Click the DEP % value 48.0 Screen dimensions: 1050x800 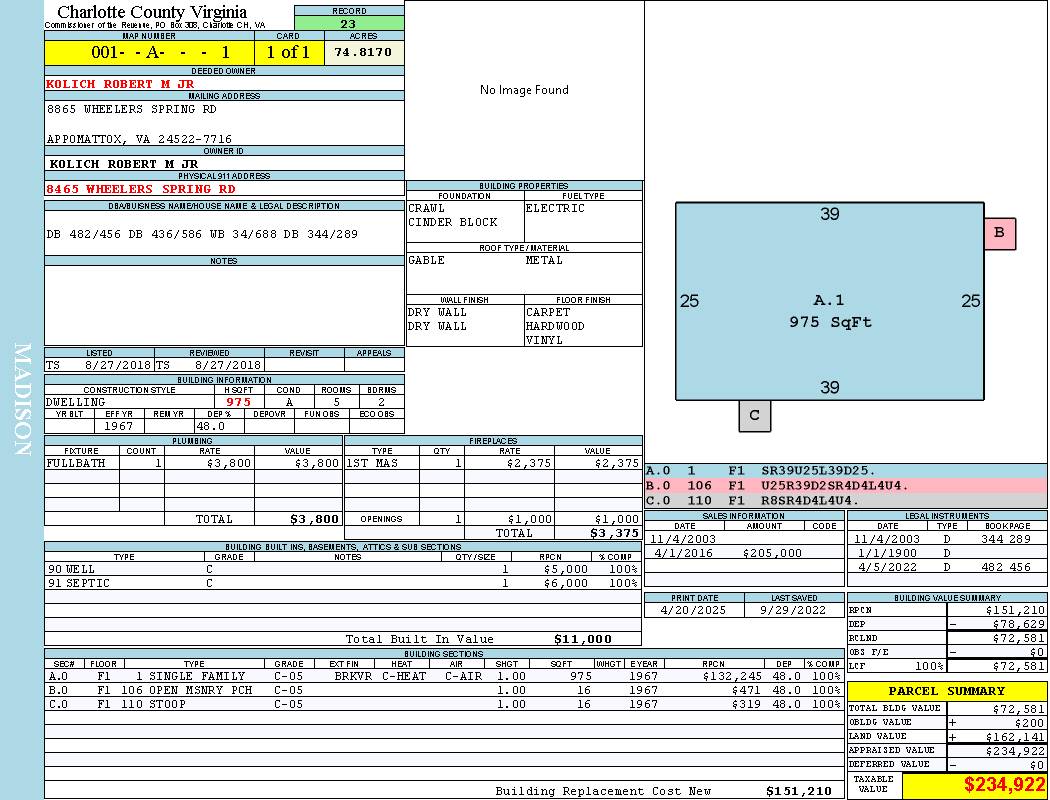(x=211, y=426)
